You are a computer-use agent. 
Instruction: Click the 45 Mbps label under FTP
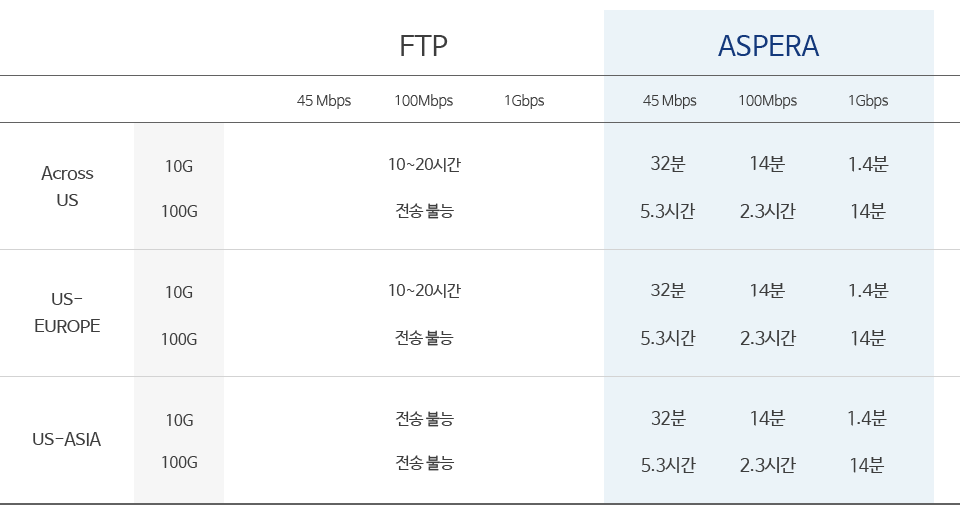(324, 100)
